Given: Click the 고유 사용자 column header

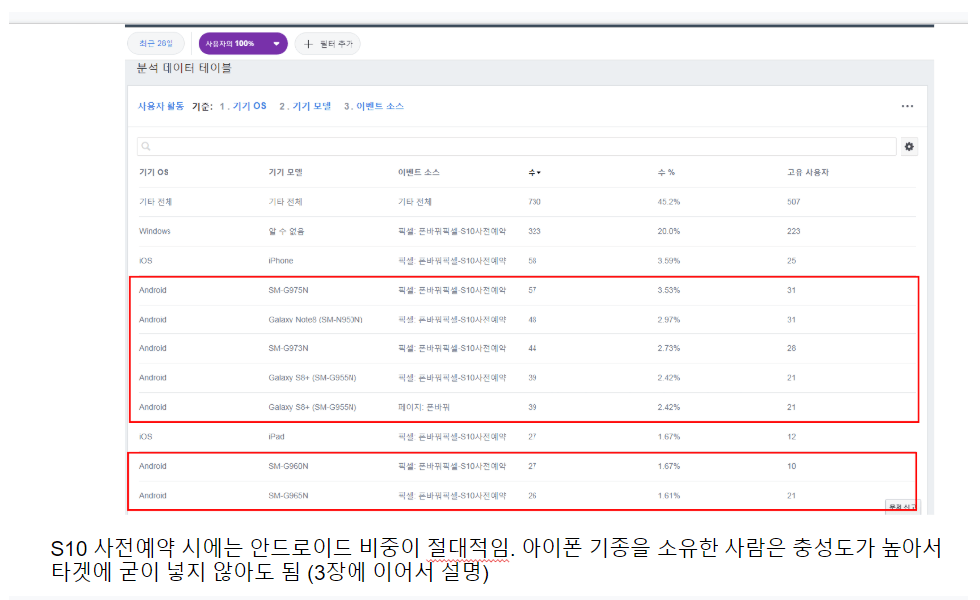Looking at the screenshot, I should (807, 173).
